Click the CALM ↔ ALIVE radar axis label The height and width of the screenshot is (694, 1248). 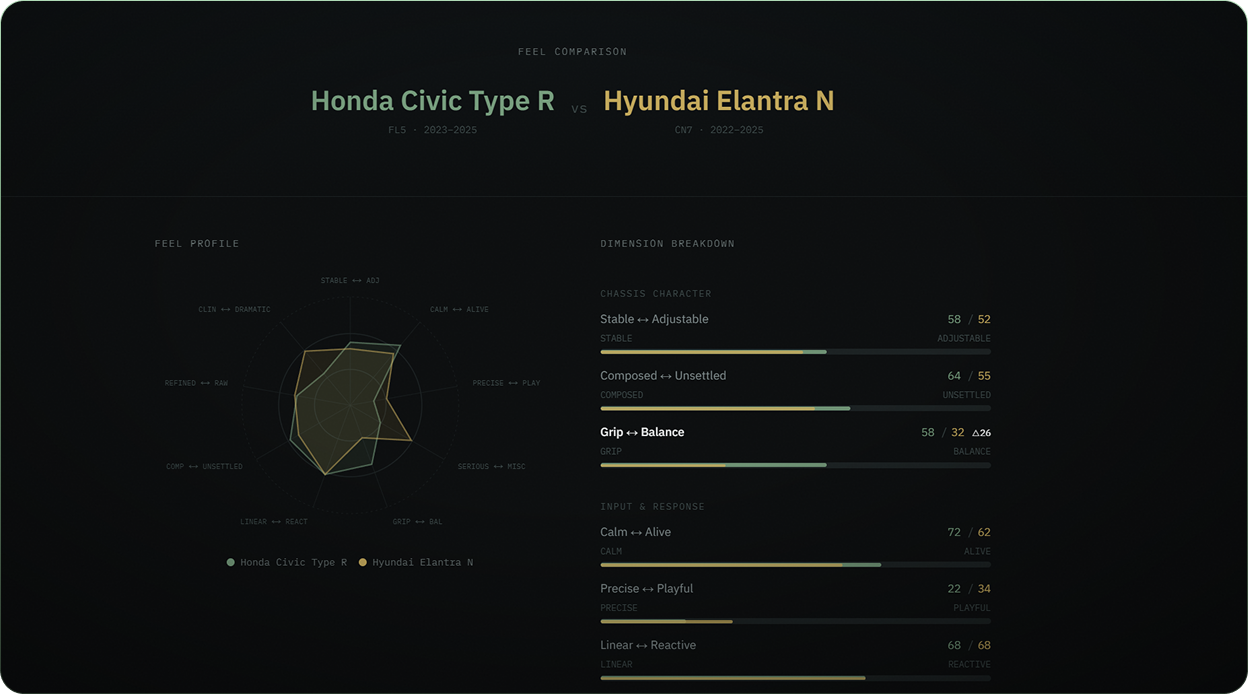tap(460, 309)
